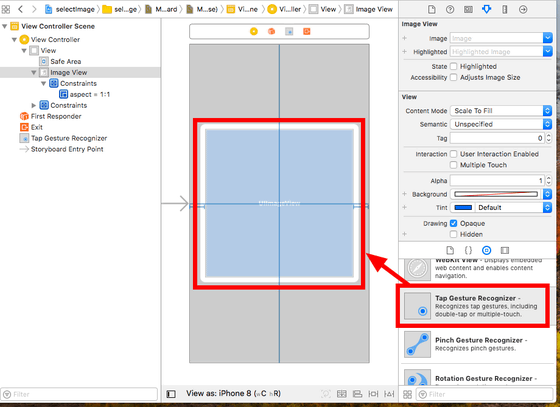The width and height of the screenshot is (560, 407).
Task: Go forward in editor history
Action: [x=34, y=9]
